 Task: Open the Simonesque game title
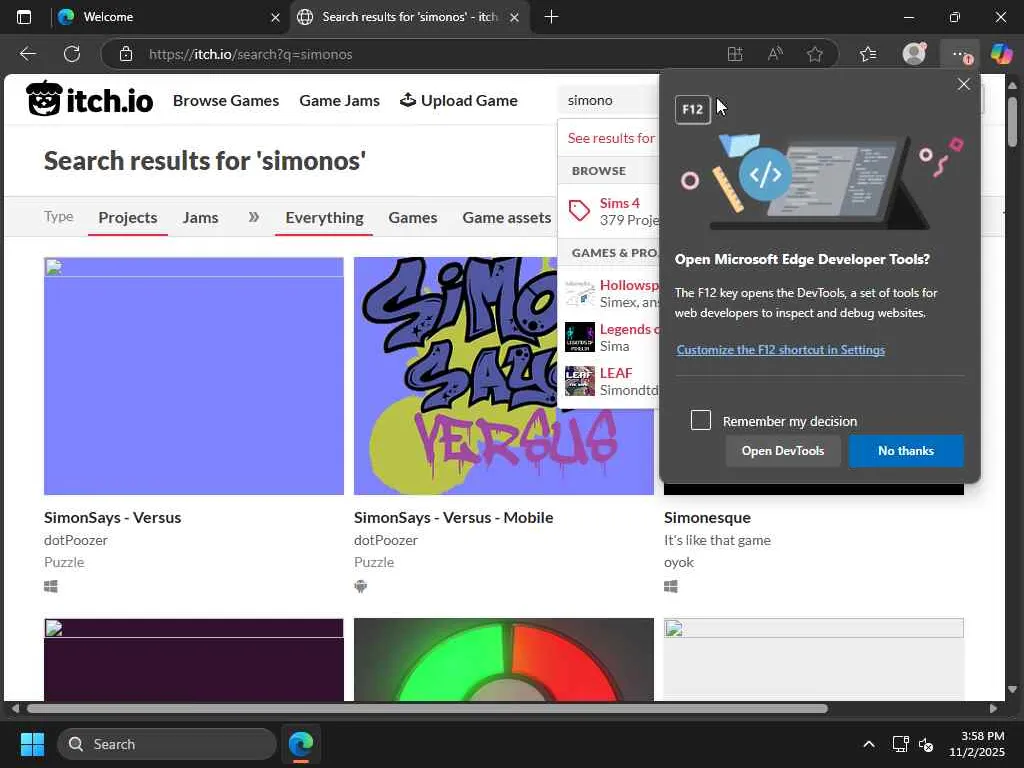[707, 517]
